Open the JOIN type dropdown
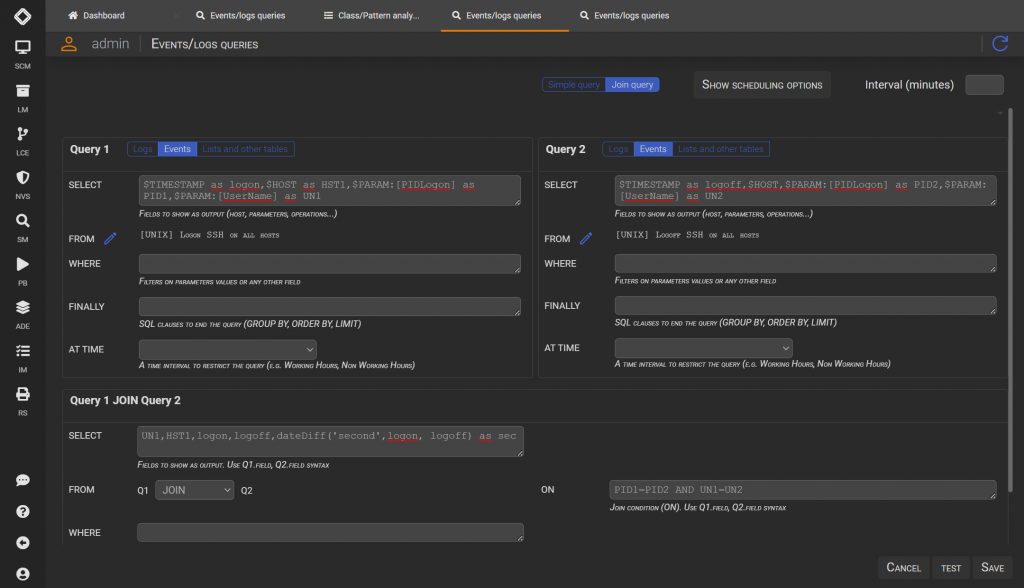 [x=194, y=490]
